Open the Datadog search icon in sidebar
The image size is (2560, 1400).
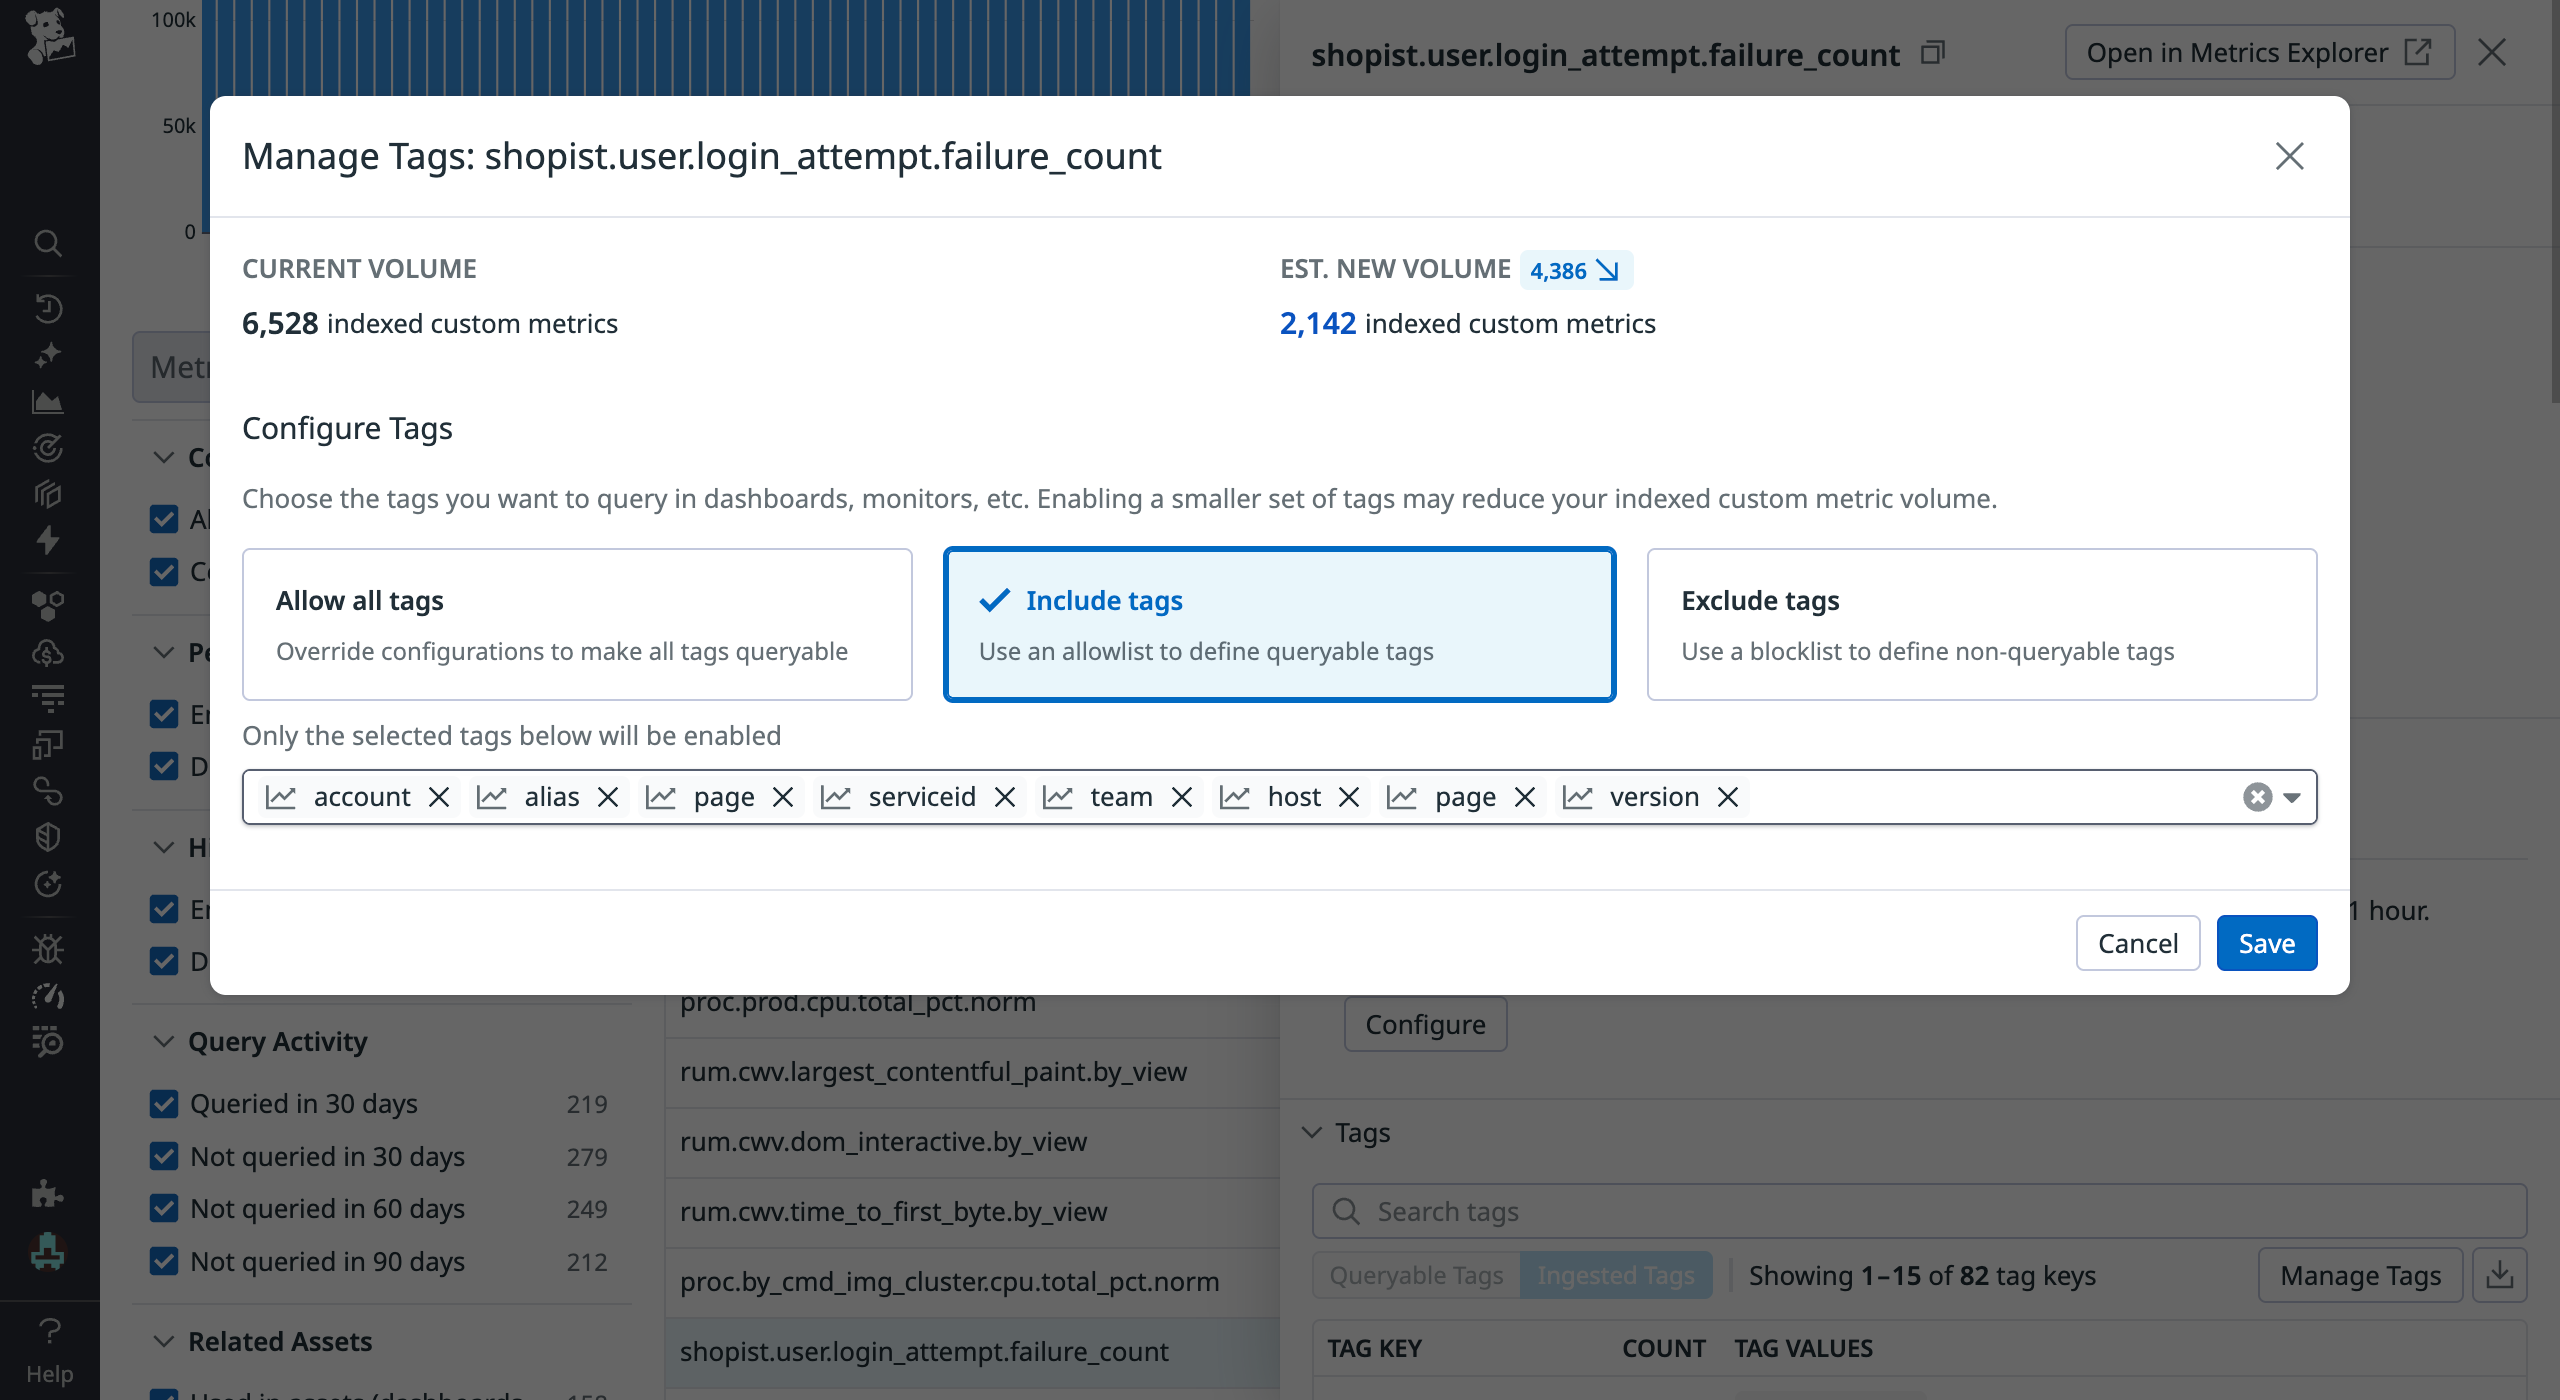(48, 243)
